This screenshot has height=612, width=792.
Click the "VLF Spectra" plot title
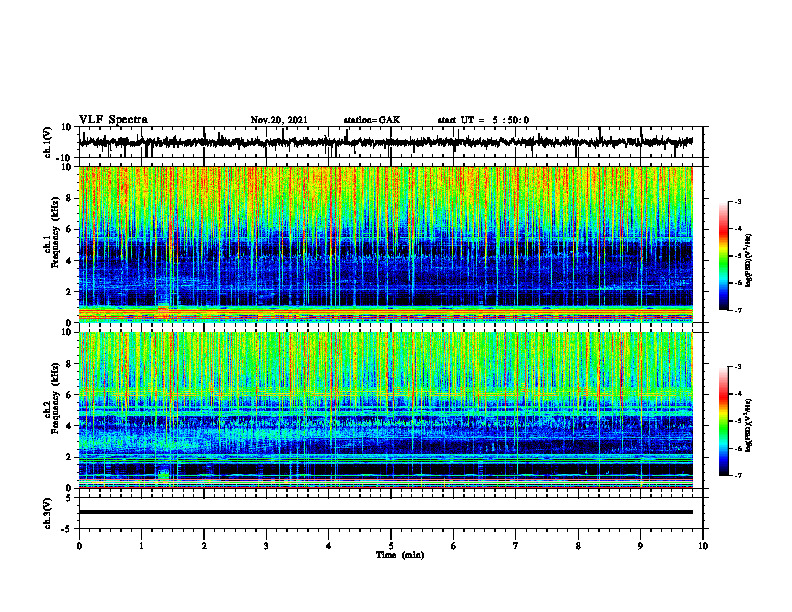tap(113, 120)
